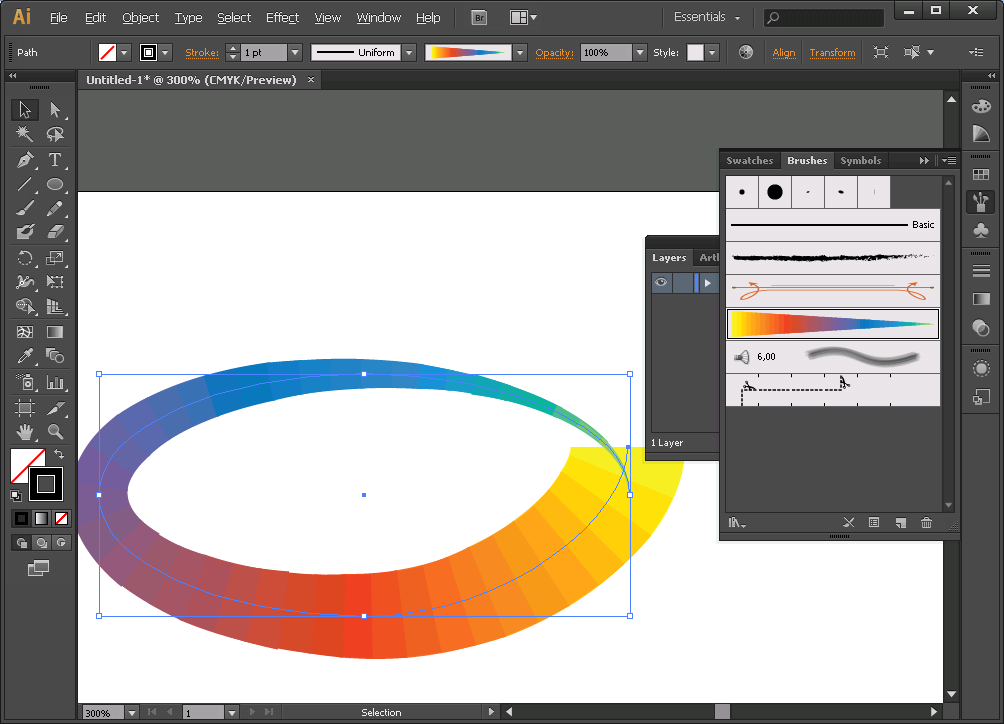Image resolution: width=1004 pixels, height=724 pixels.
Task: Set paint attribute to None
Action: pyautogui.click(x=61, y=519)
